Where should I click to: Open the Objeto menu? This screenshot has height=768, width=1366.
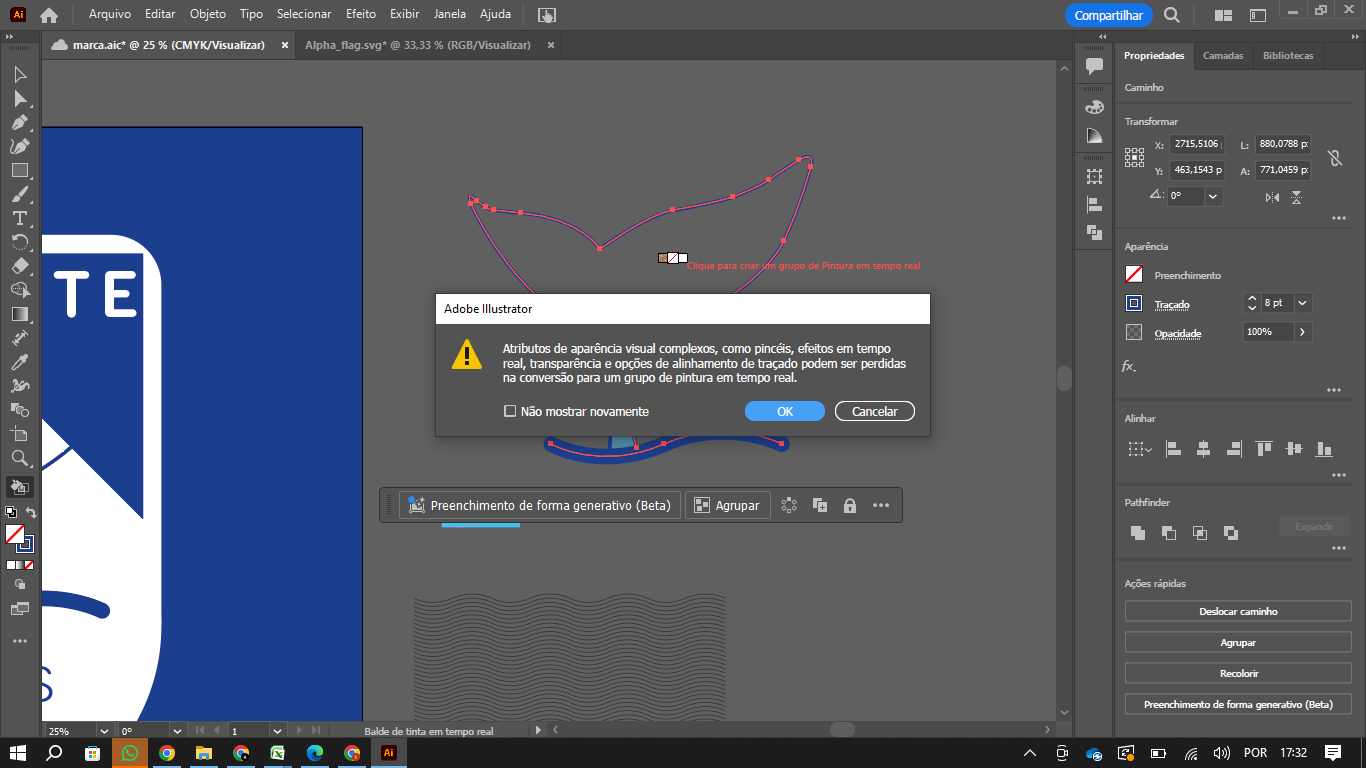[208, 14]
